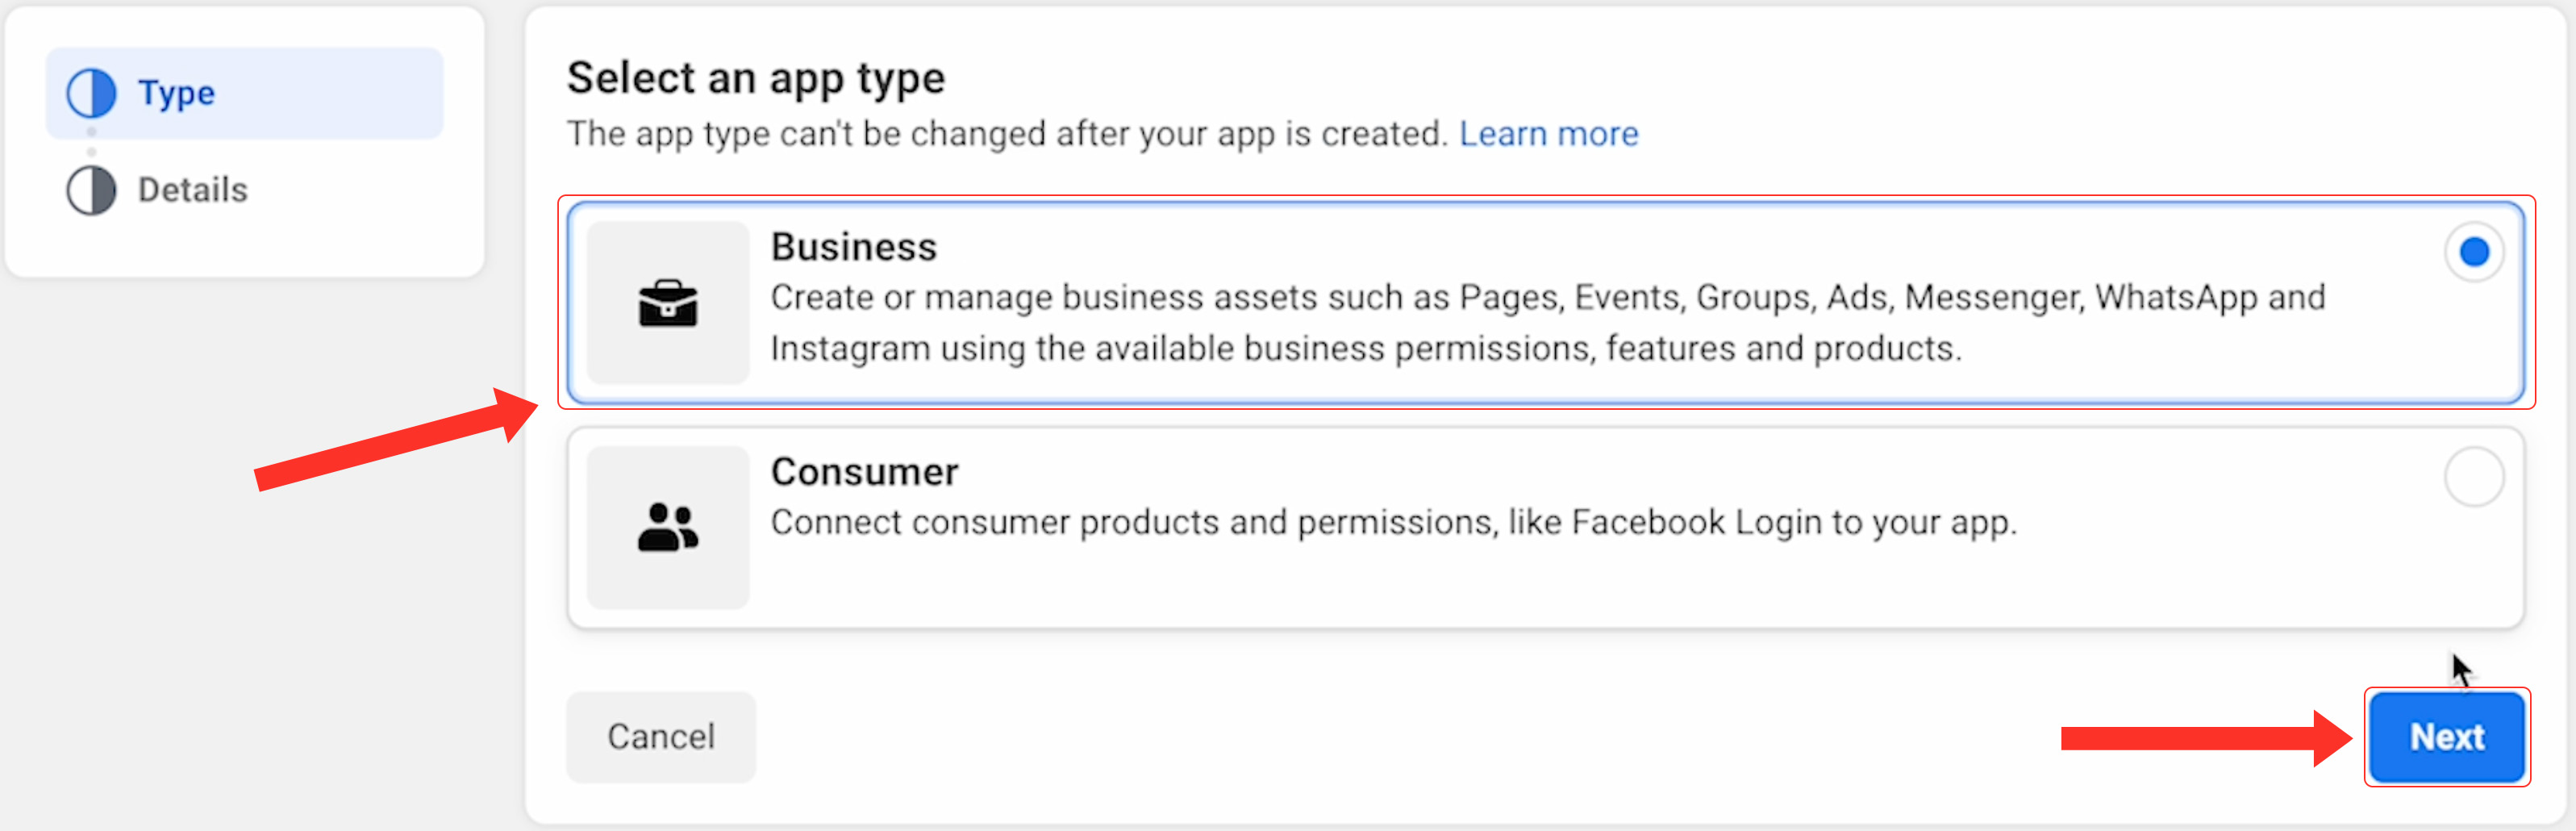The height and width of the screenshot is (831, 2576).
Task: Click the Cancel button
Action: click(x=661, y=737)
